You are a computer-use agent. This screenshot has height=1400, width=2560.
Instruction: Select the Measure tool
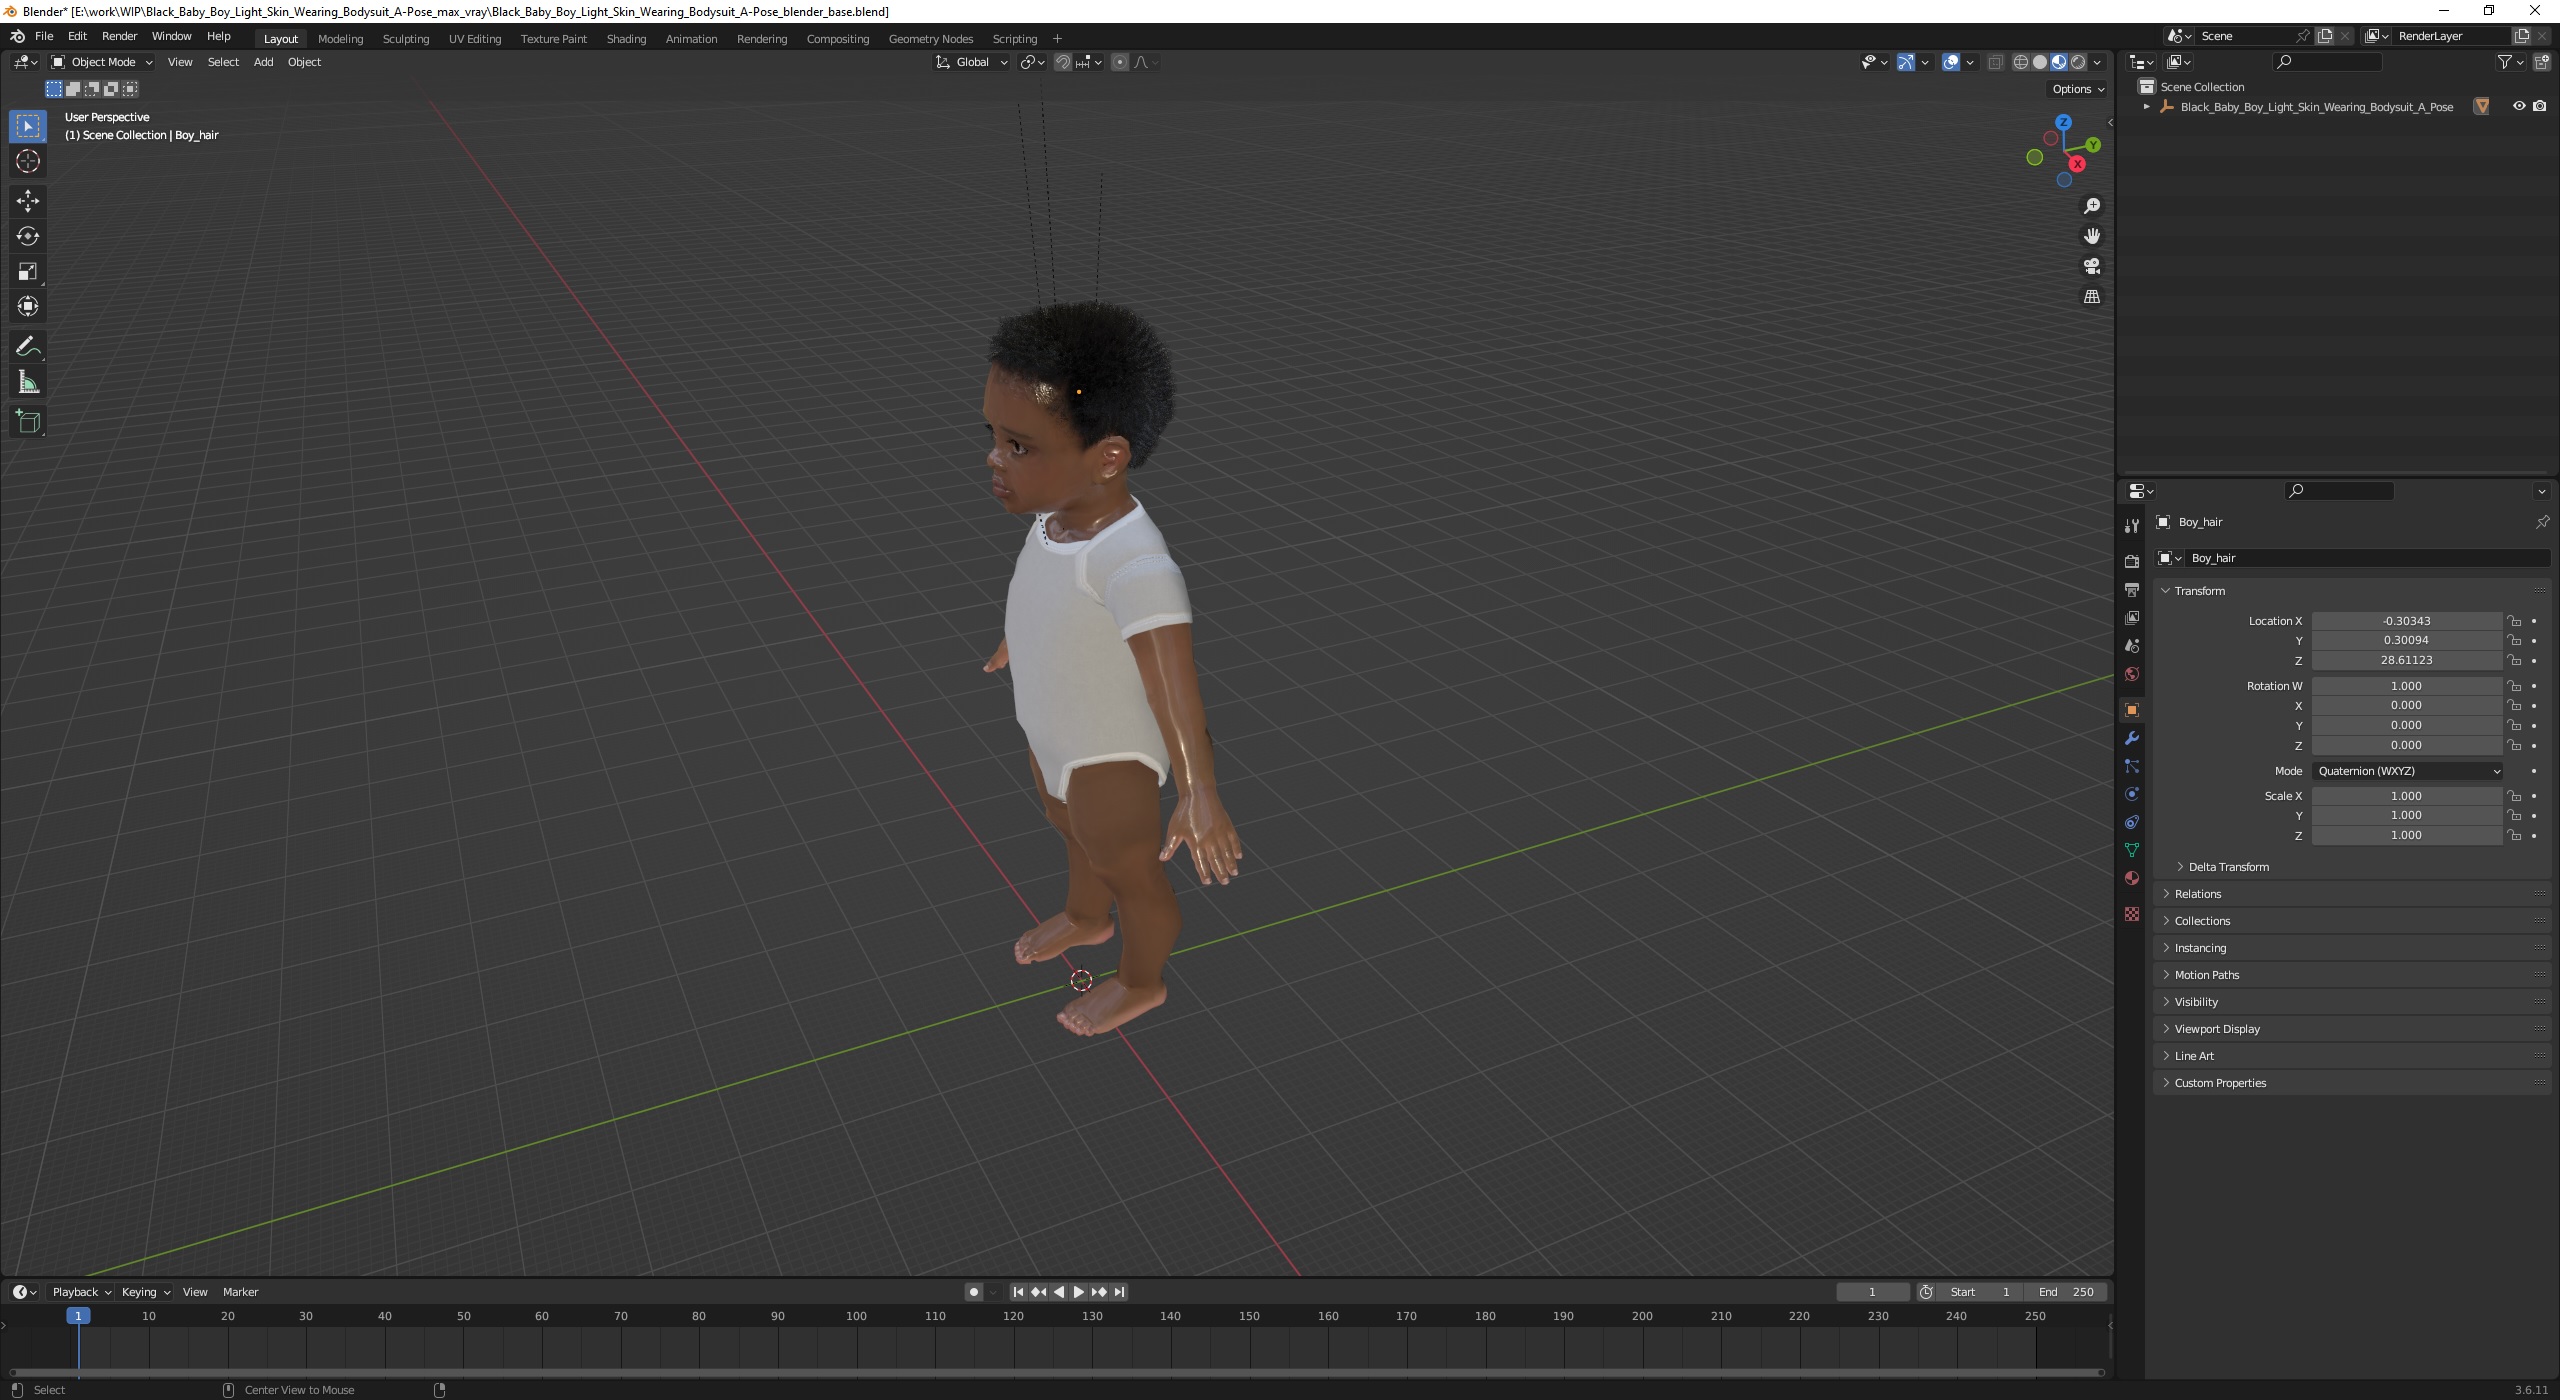tap(28, 382)
